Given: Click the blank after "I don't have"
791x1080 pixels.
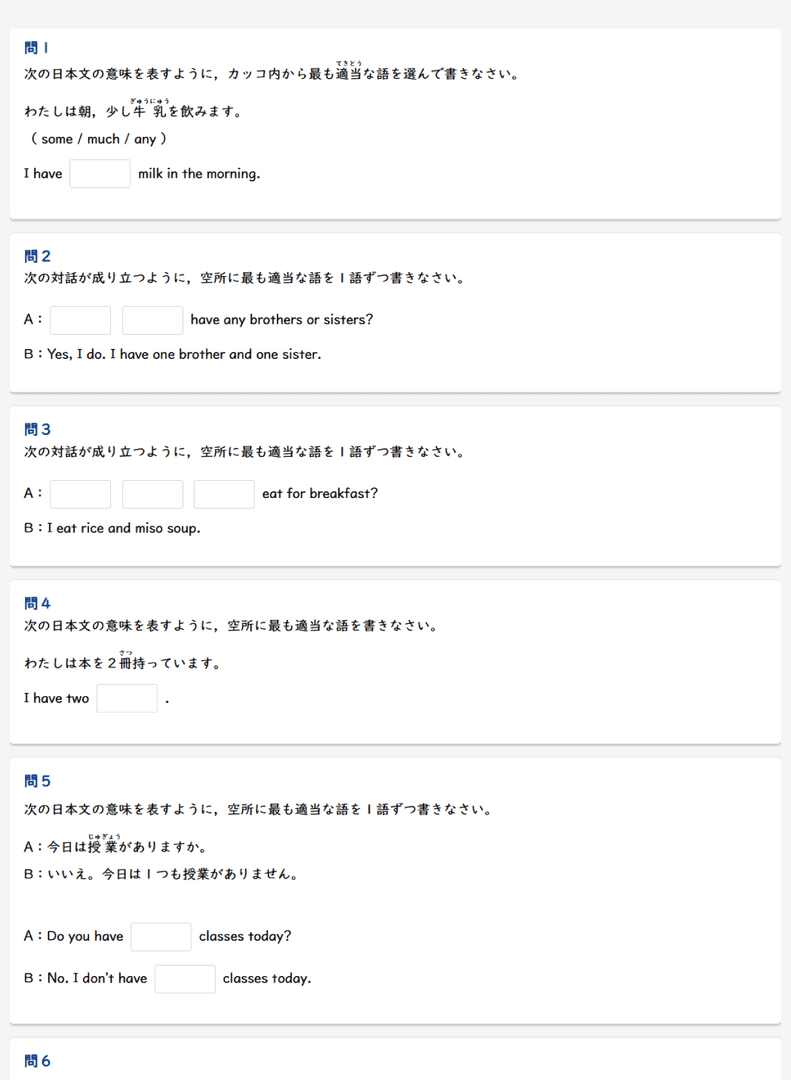Looking at the screenshot, I should tap(185, 978).
